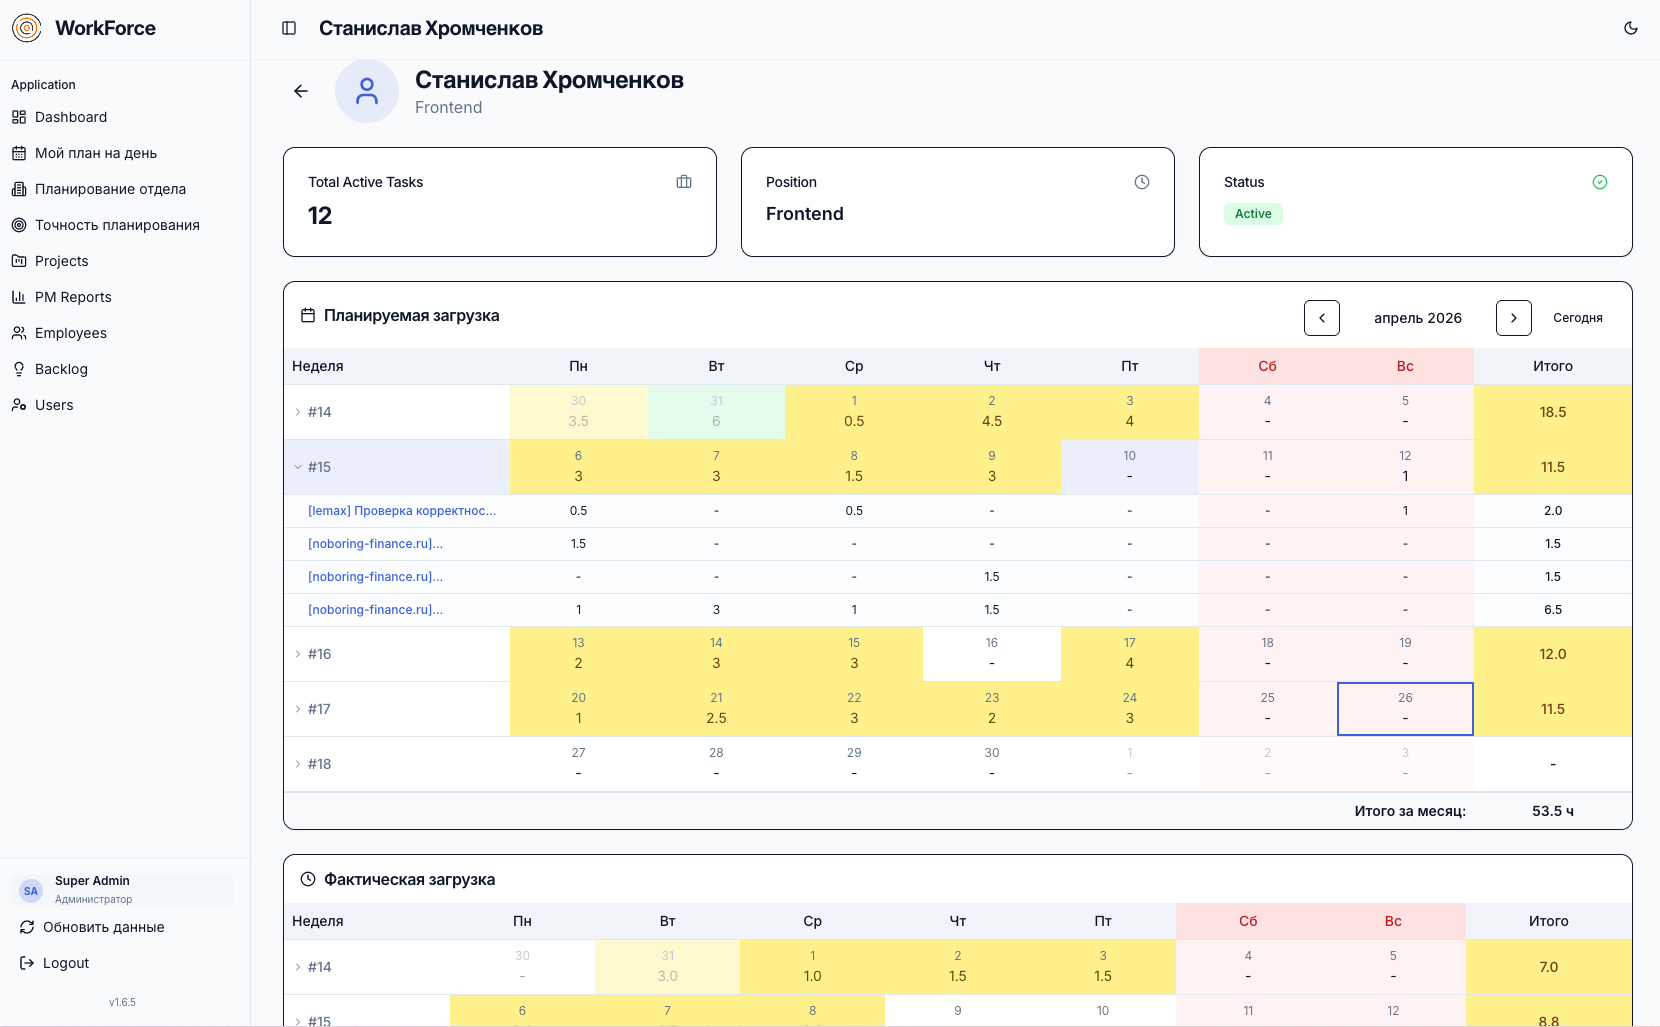The width and height of the screenshot is (1660, 1027).
Task: Toggle the sidebar collapse control
Action: [289, 28]
